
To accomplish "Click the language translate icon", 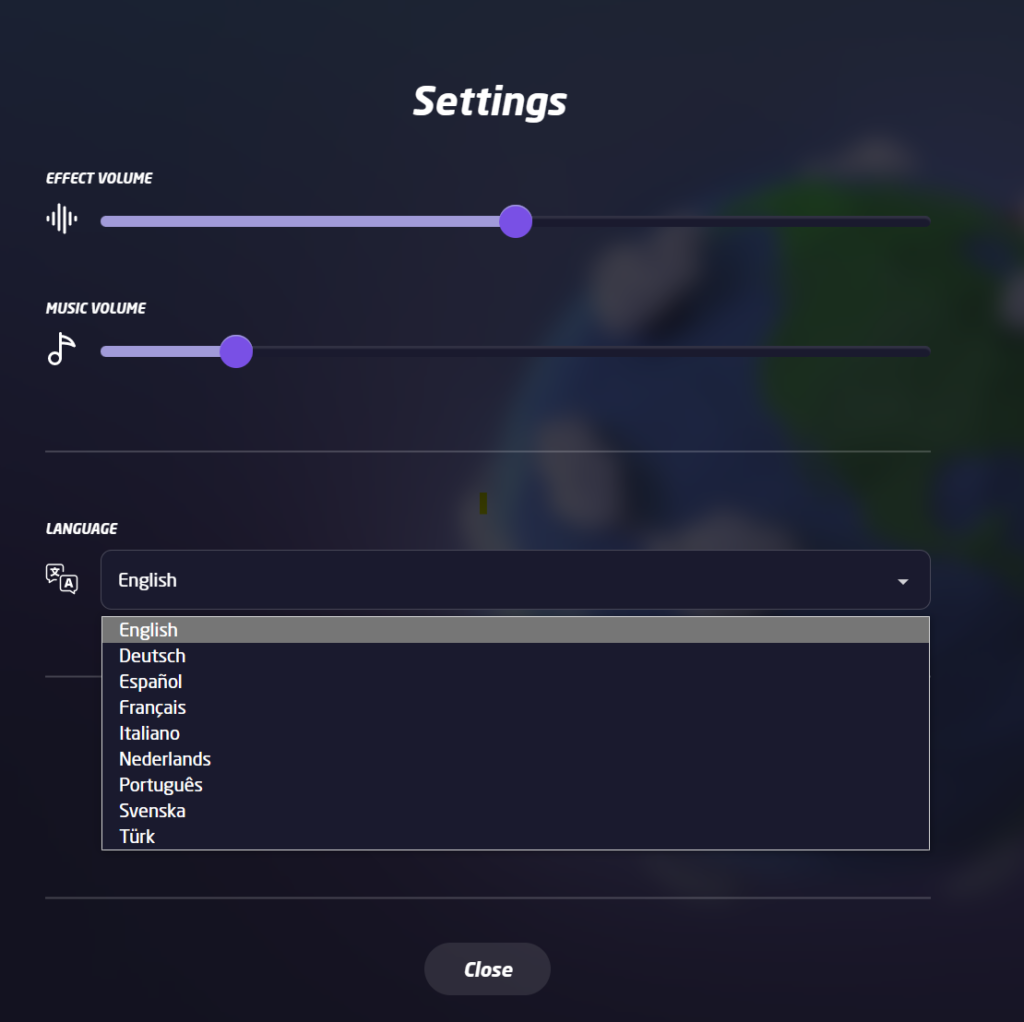I will pos(62,579).
